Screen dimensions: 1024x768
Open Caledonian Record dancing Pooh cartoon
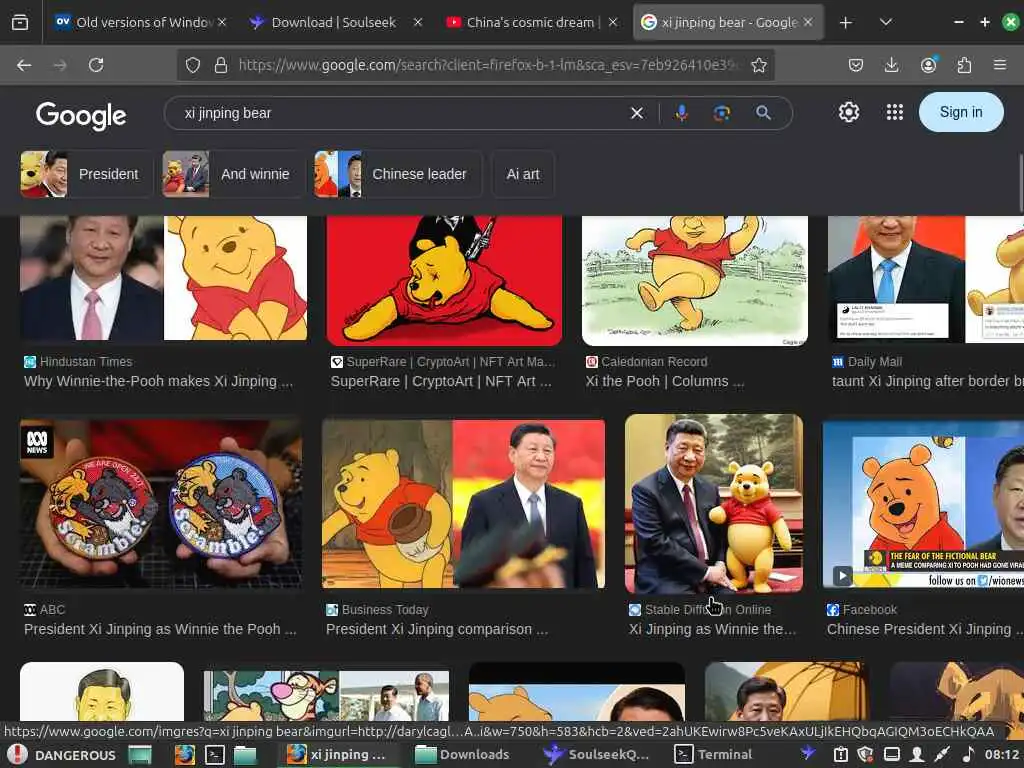click(695, 281)
